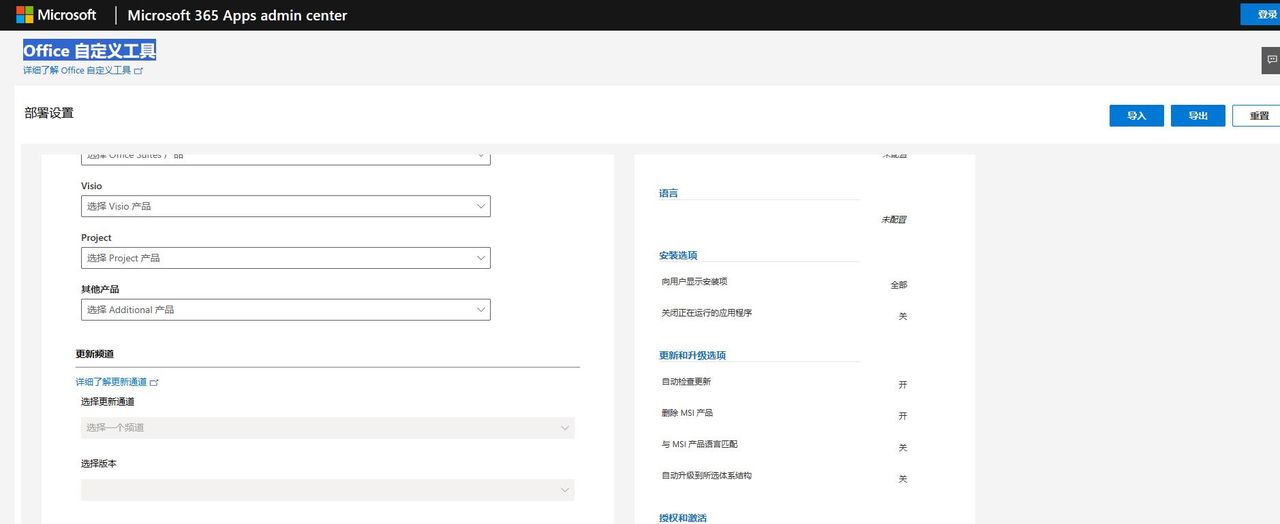Image resolution: width=1280 pixels, height=524 pixels.
Task: Jump to 语言 section in summary
Action: point(668,193)
